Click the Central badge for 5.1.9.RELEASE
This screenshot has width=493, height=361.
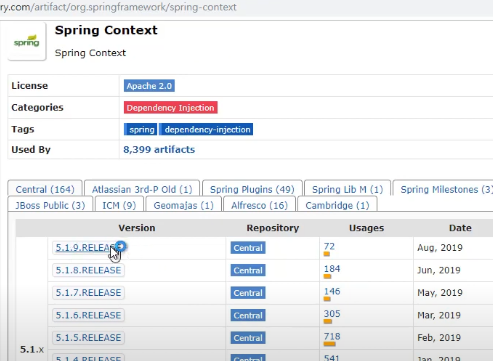point(248,248)
